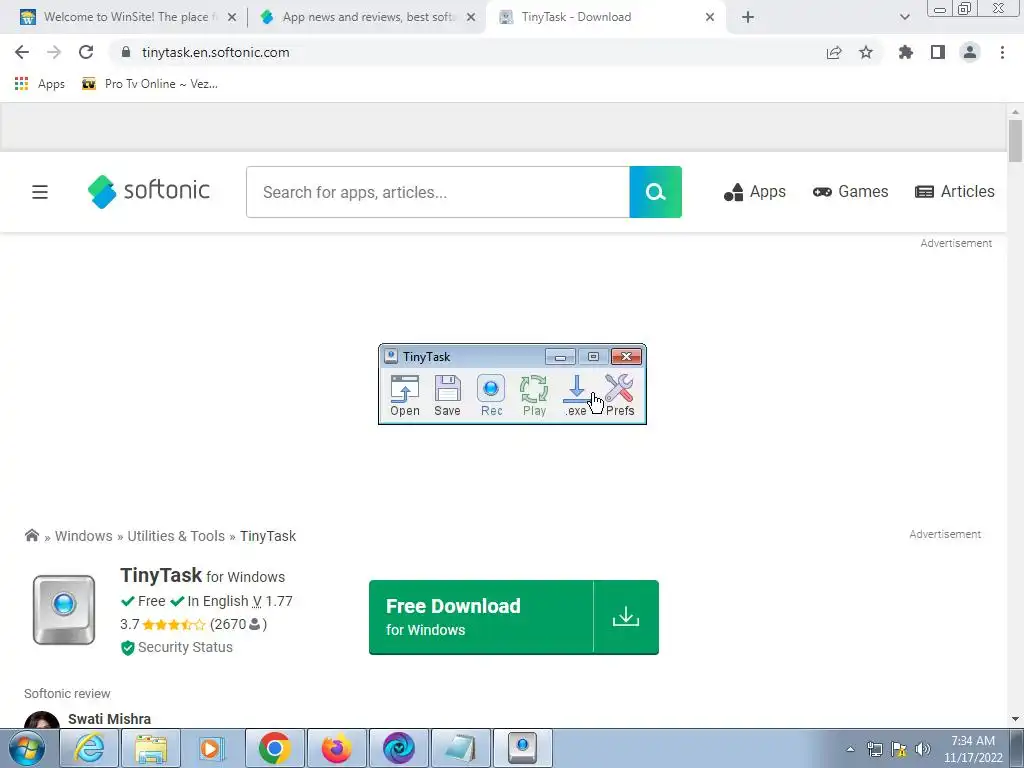Reload the page

tap(86, 52)
